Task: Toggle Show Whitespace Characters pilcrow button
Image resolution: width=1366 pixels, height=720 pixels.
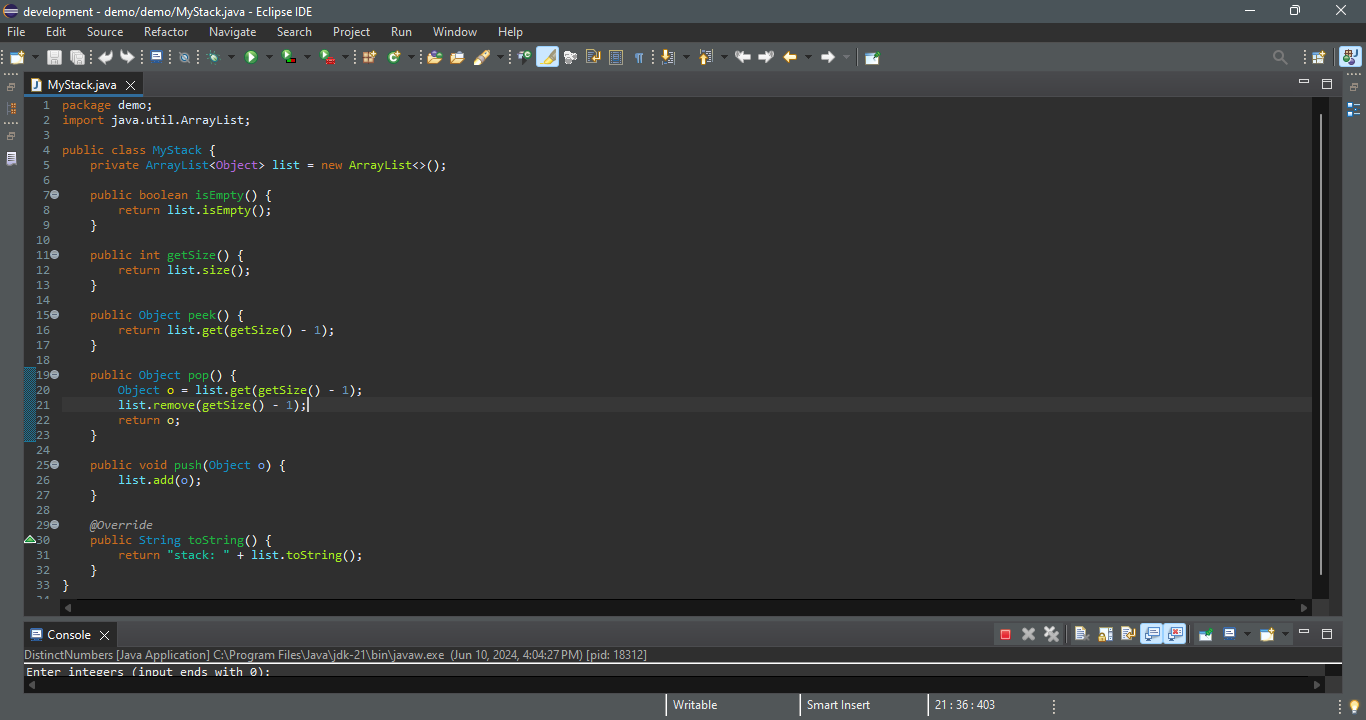Action: tap(638, 57)
